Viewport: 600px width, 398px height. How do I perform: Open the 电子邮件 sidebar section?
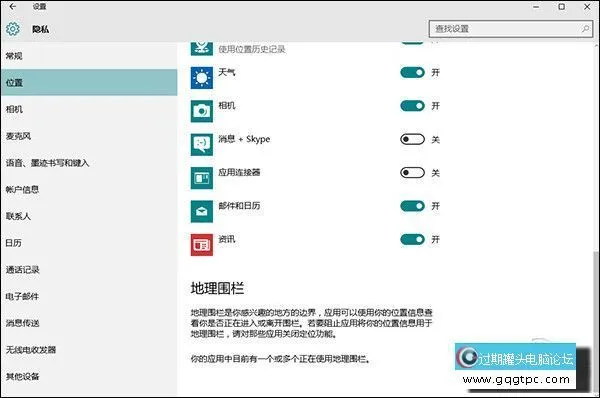click(89, 296)
